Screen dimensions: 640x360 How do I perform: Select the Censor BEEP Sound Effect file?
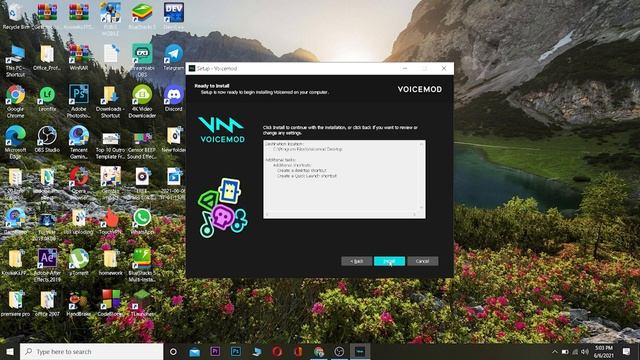tap(142, 145)
